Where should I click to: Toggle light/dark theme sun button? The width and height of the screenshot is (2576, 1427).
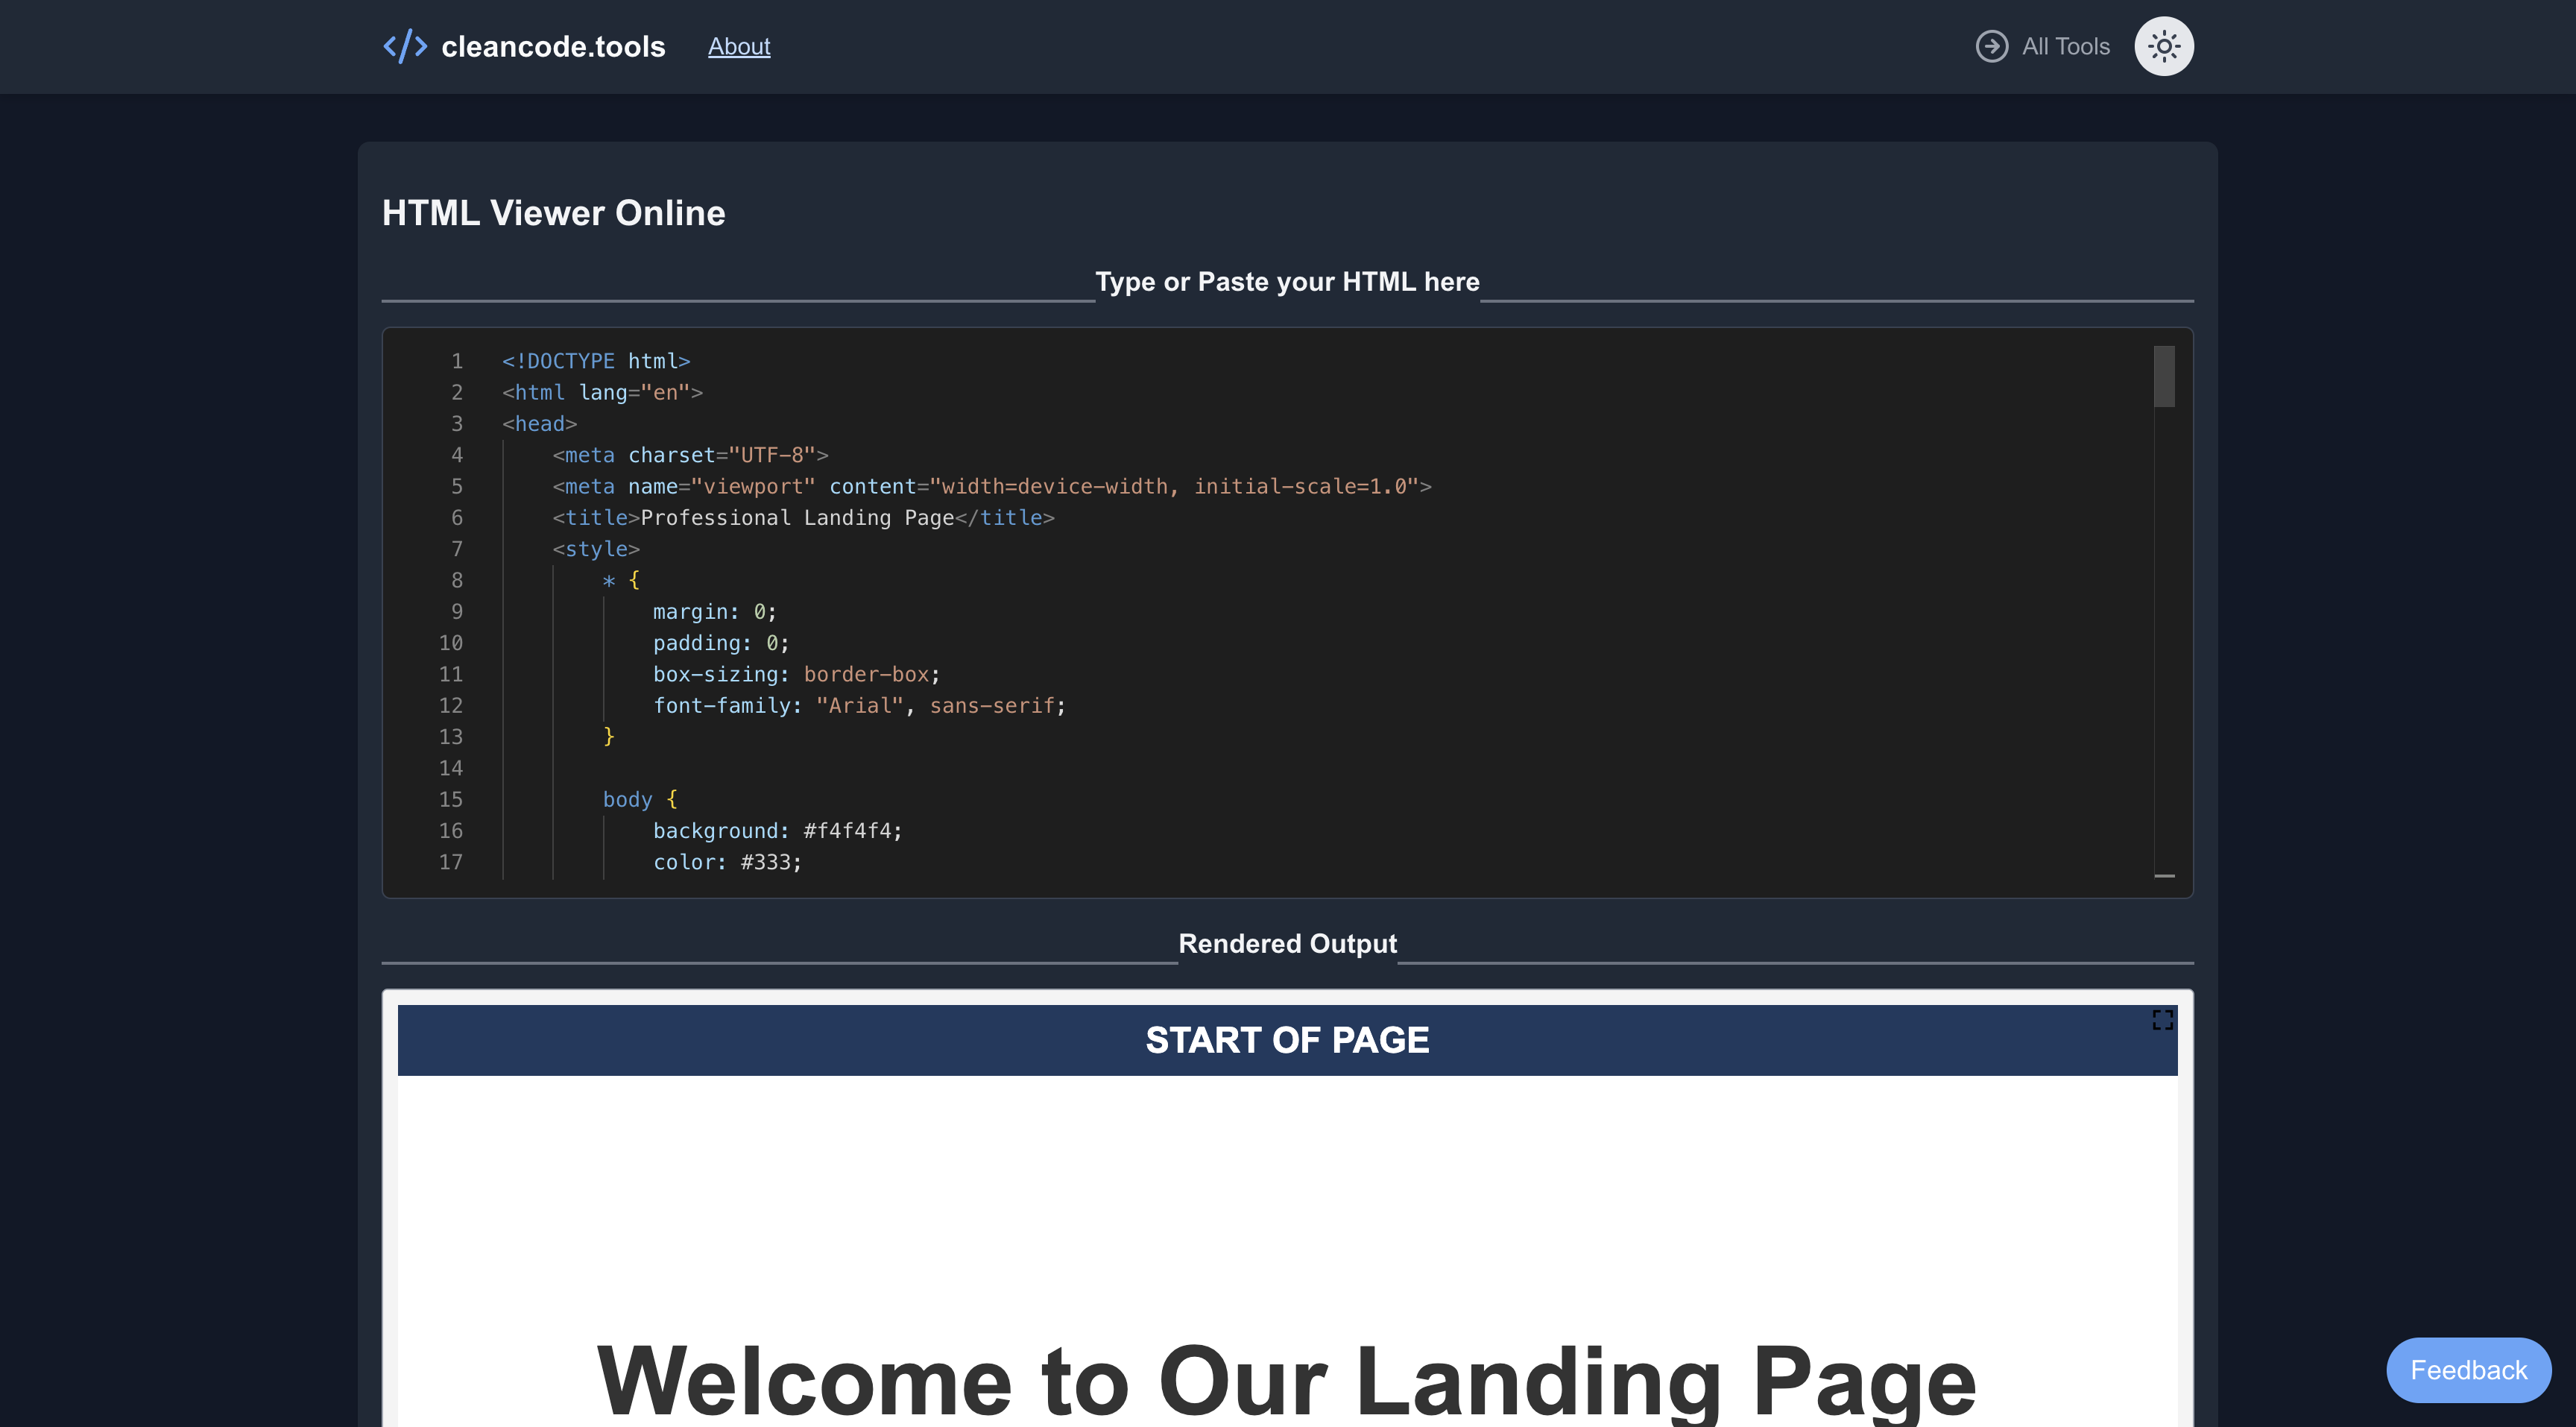pos(2164,46)
